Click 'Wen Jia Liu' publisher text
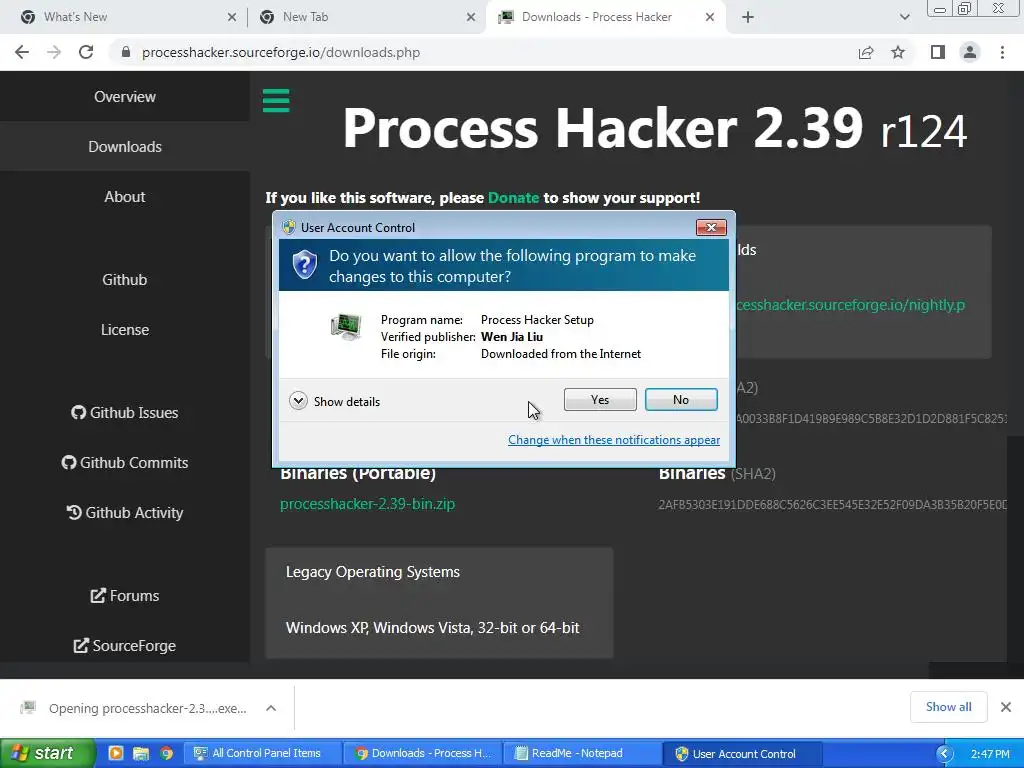The height and width of the screenshot is (768, 1024). click(x=512, y=337)
